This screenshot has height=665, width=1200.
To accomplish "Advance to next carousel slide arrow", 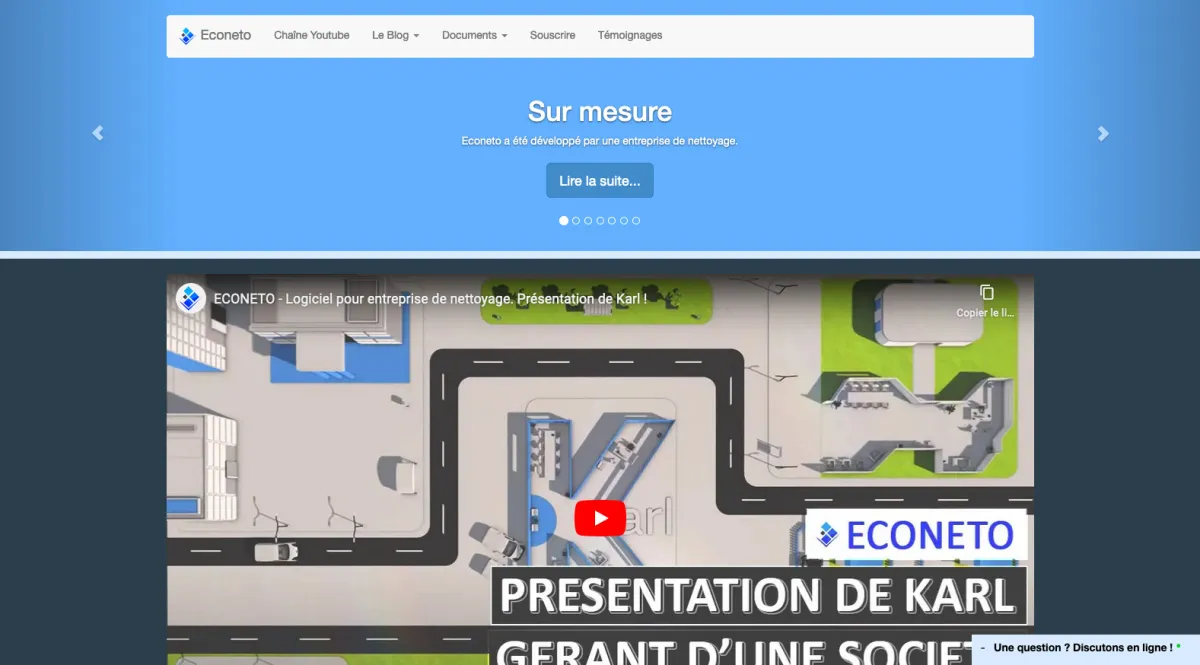I will click(x=1103, y=133).
